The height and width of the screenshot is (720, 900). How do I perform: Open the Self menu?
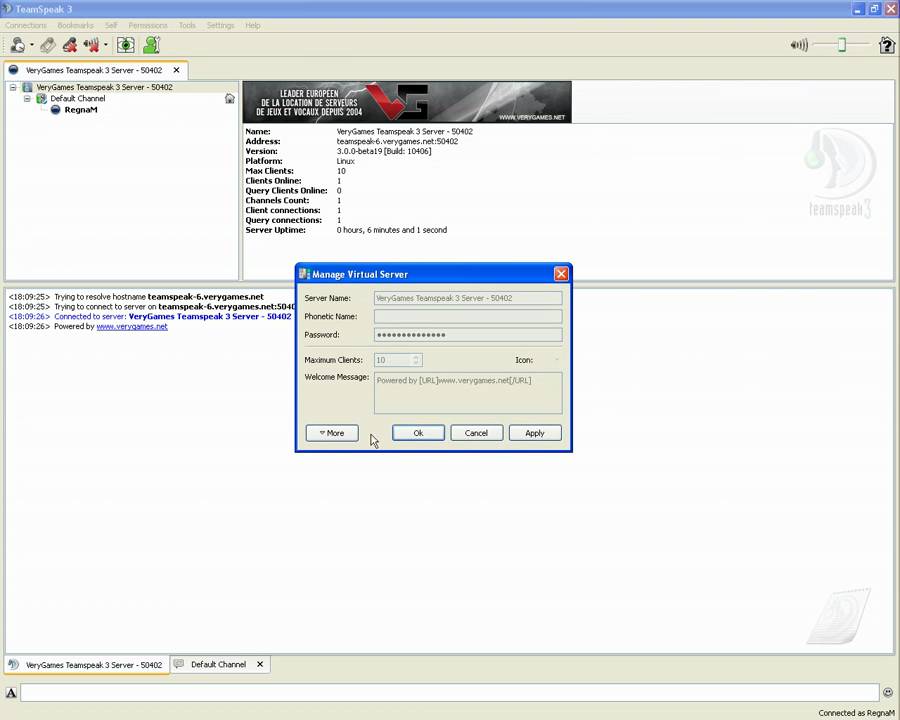111,25
